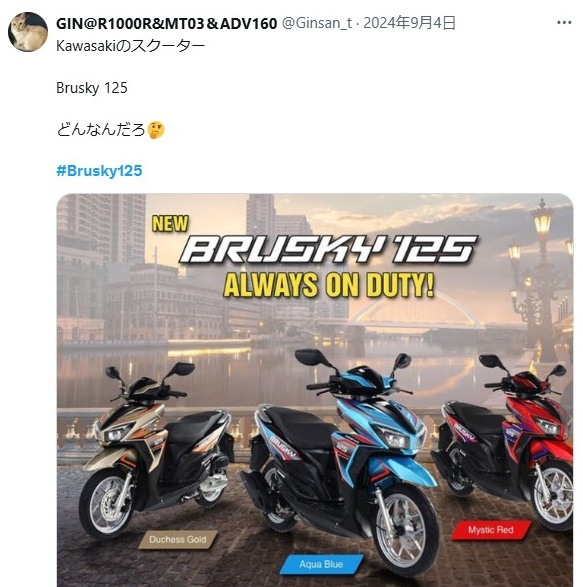The image size is (583, 587).
Task: Click the #Brusky125 hashtag link
Action: (99, 171)
